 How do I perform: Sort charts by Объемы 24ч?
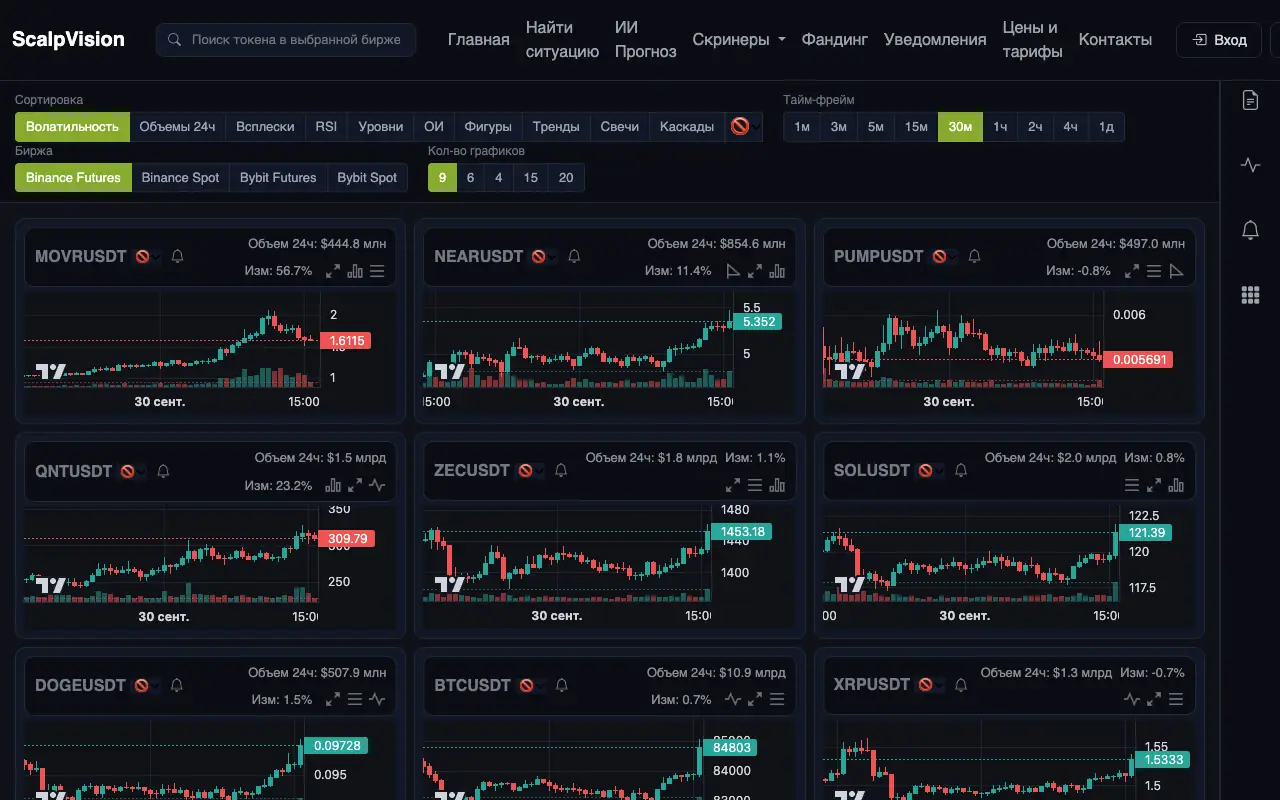[x=177, y=127]
